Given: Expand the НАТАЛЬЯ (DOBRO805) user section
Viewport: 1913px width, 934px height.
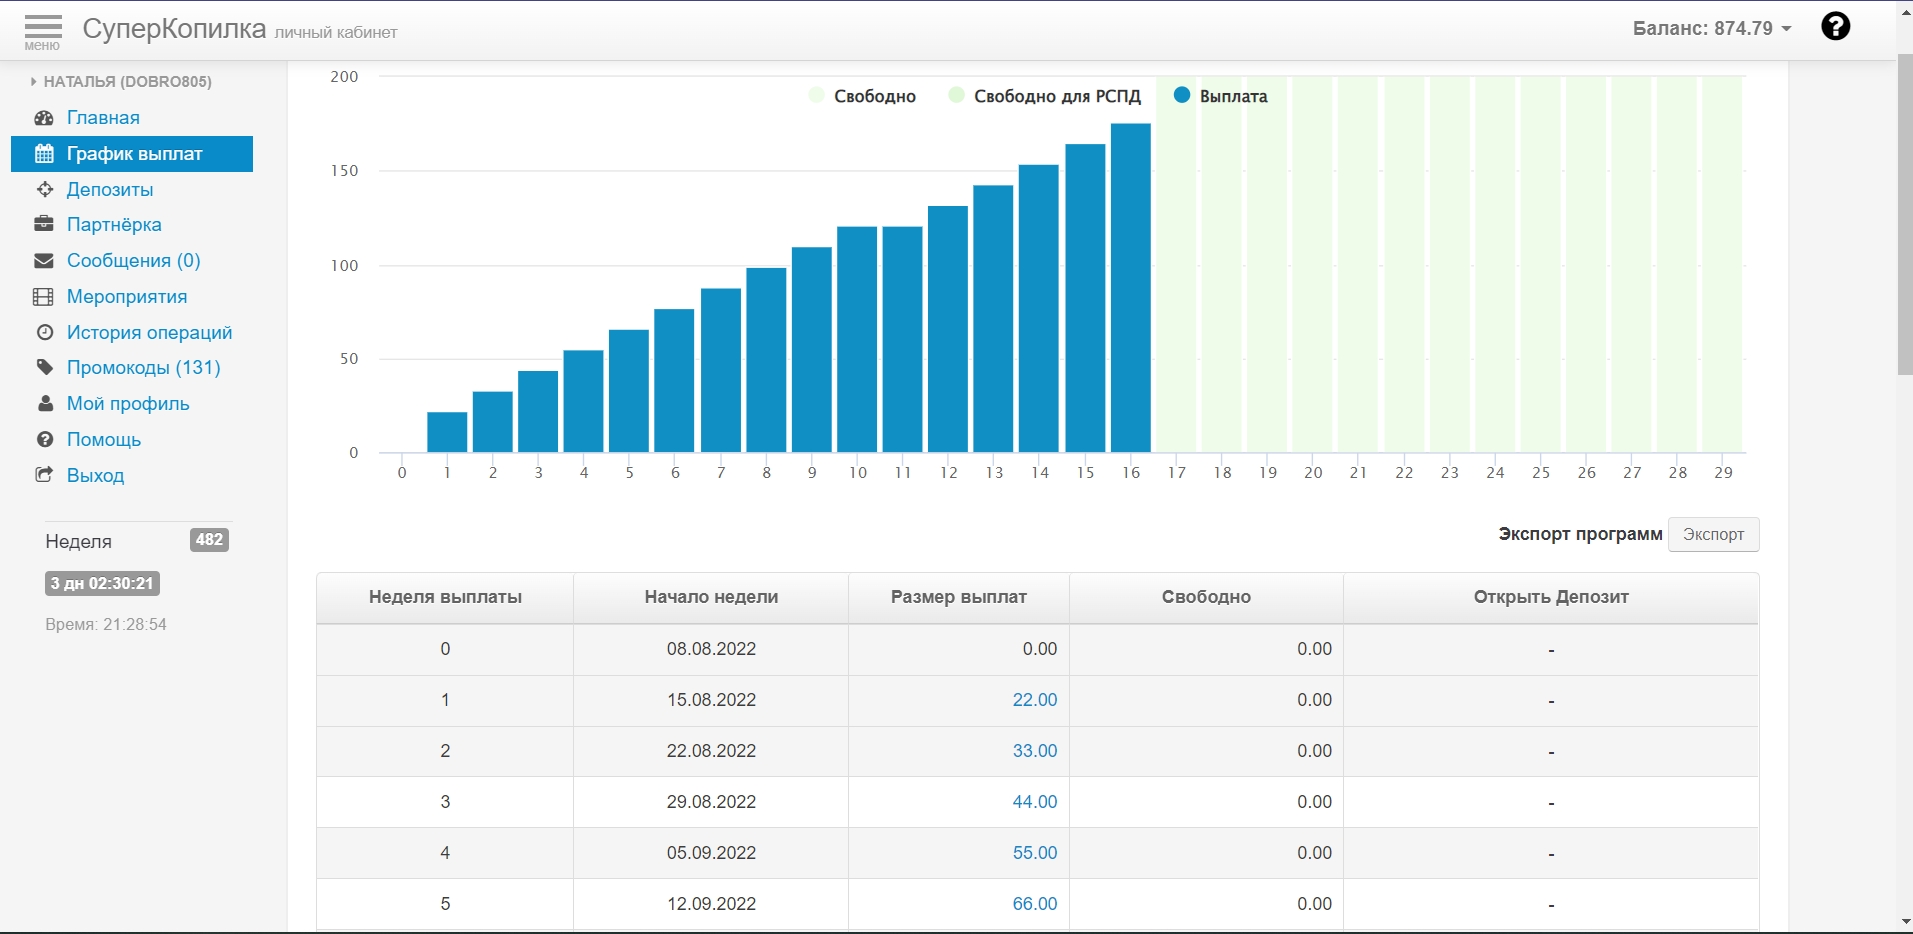Looking at the screenshot, I should coord(121,82).
